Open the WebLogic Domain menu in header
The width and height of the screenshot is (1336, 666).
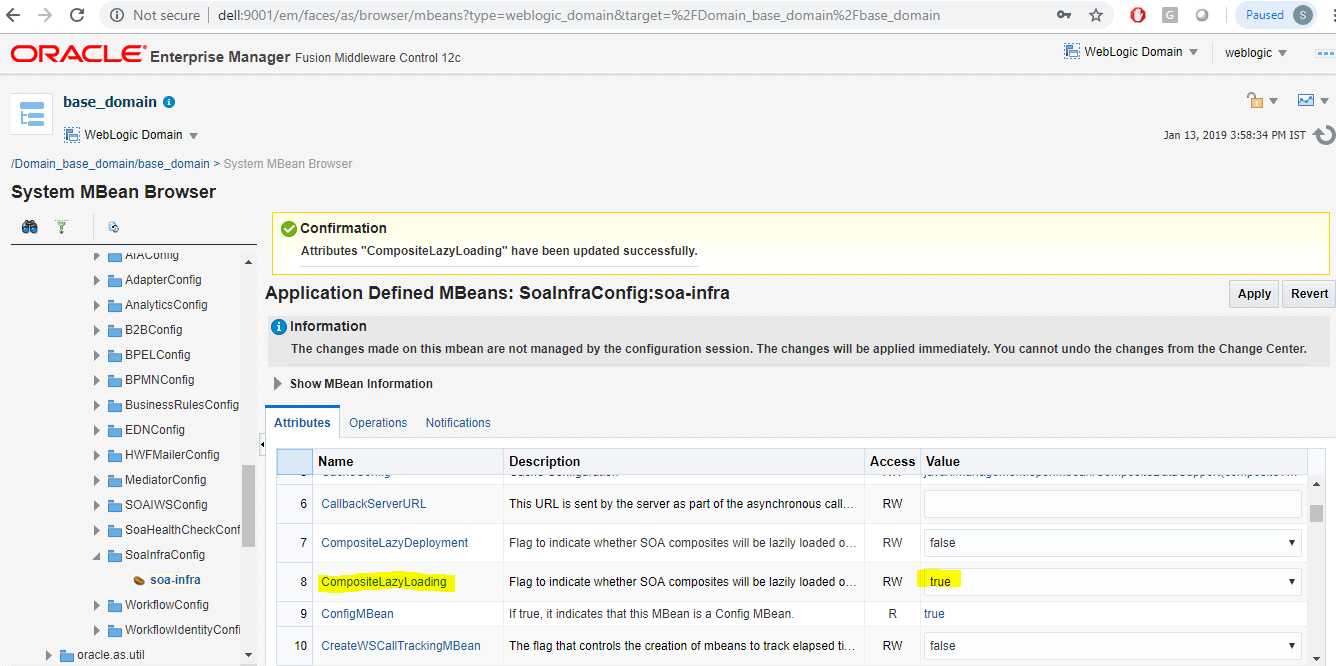[x=1130, y=52]
